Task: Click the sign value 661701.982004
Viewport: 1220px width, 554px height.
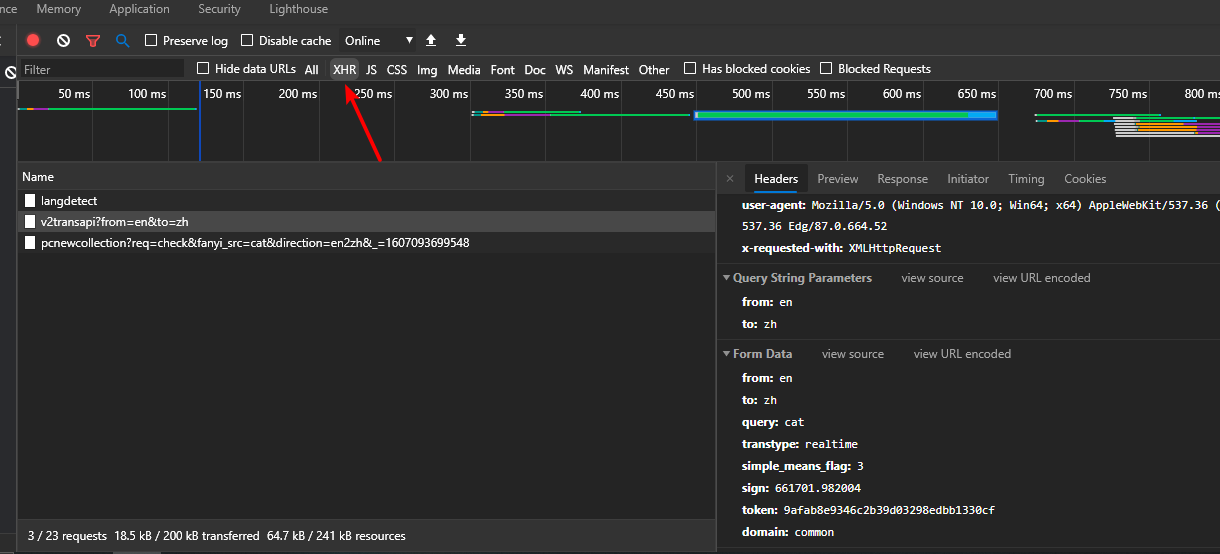Action: click(818, 488)
